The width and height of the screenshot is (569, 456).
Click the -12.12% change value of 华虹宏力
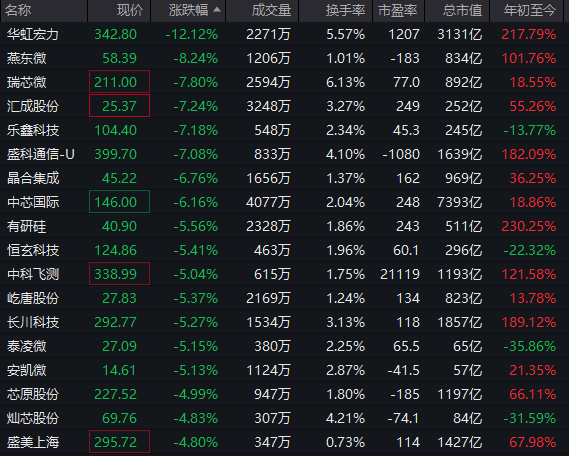192,34
